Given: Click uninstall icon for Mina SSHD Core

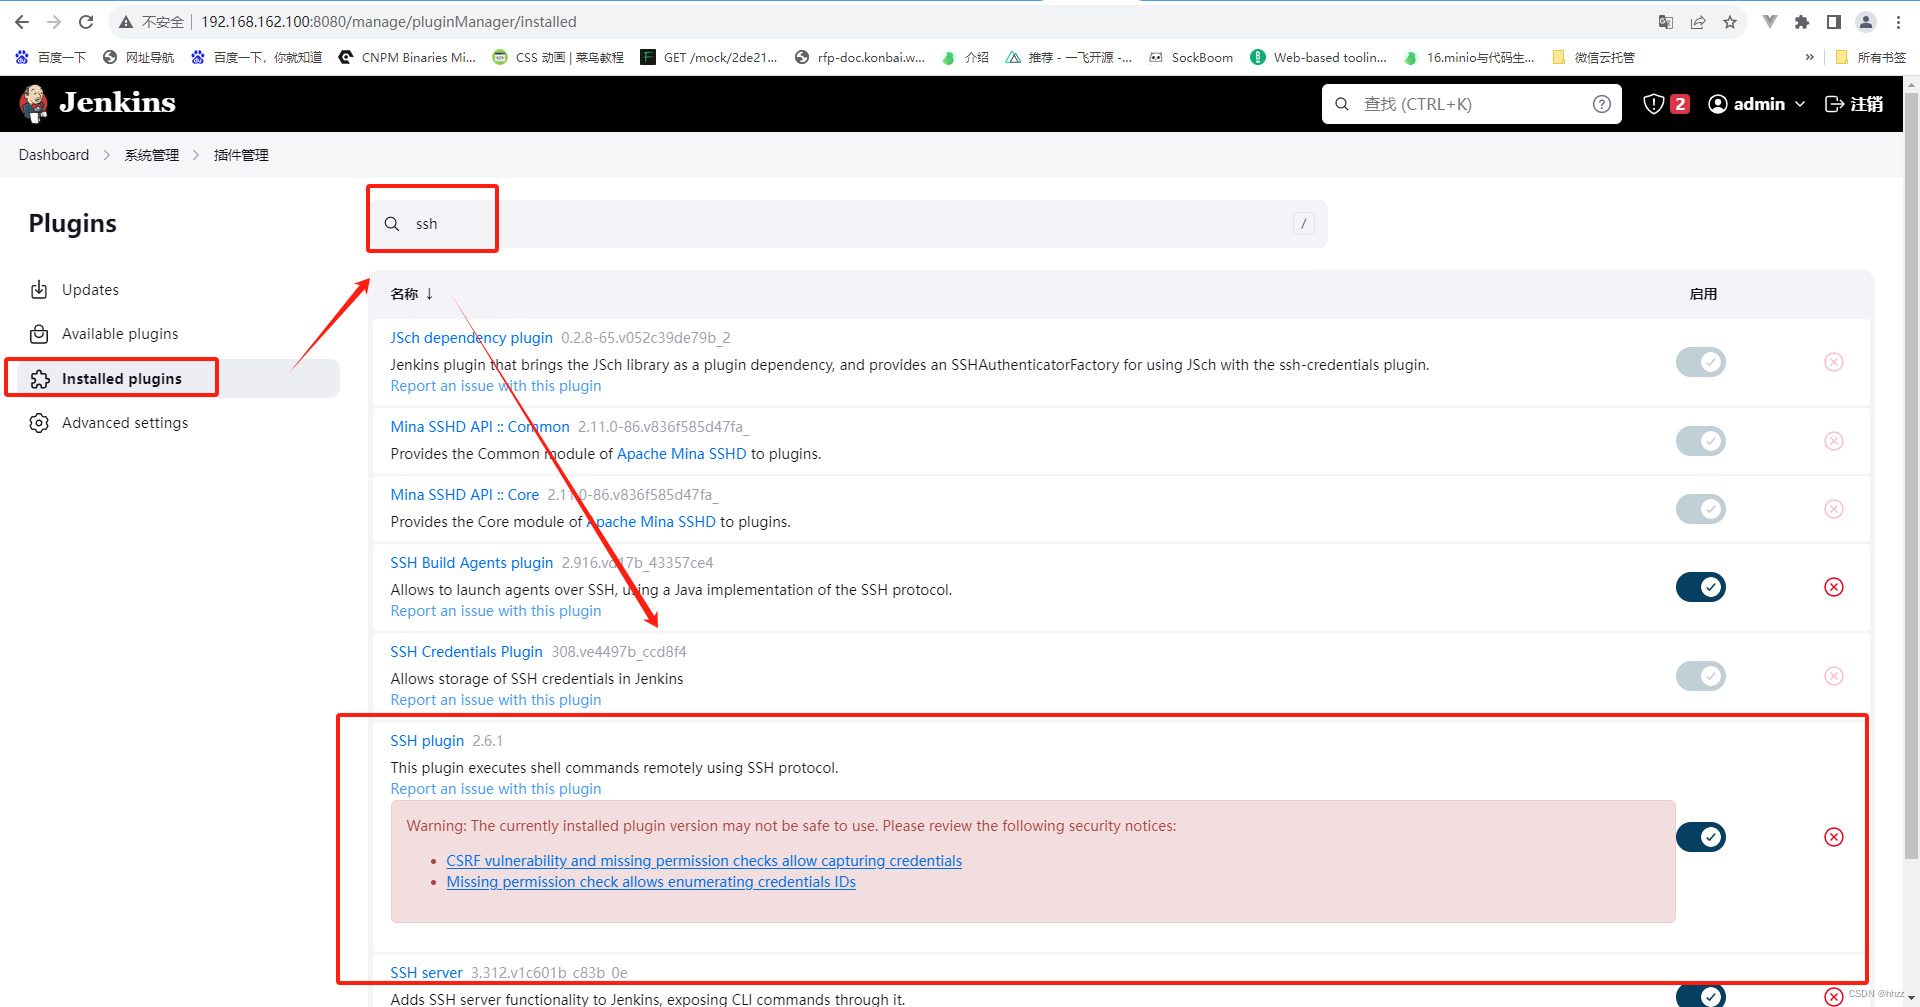Looking at the screenshot, I should pos(1834,509).
